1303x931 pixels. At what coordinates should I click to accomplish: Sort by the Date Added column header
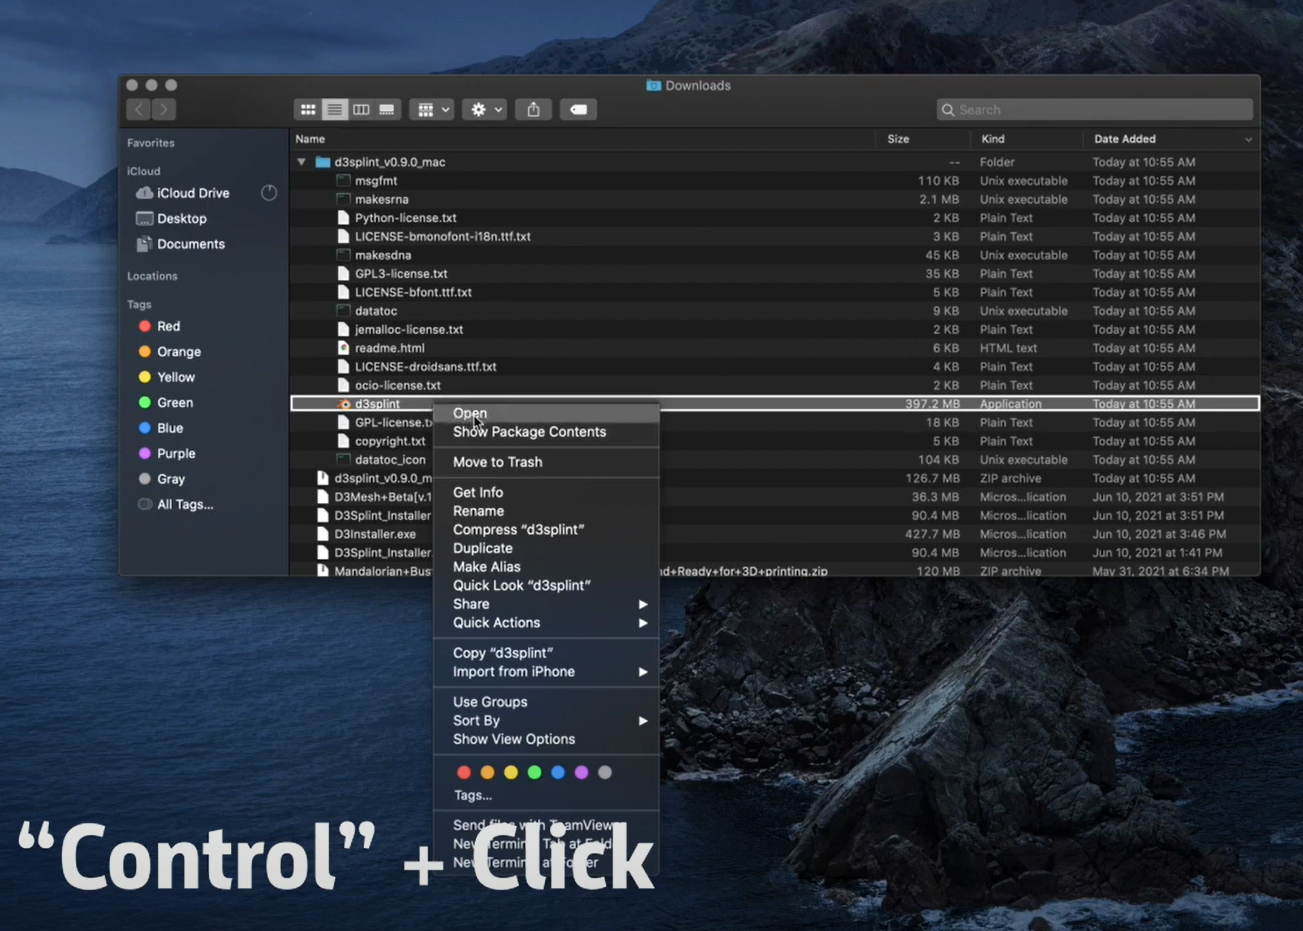(1125, 139)
